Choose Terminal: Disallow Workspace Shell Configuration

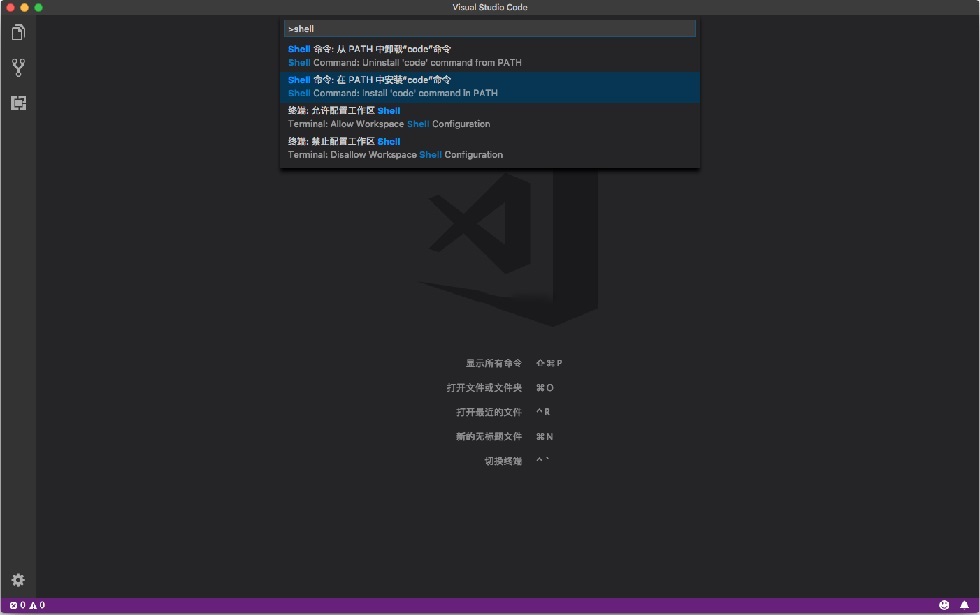coord(490,148)
